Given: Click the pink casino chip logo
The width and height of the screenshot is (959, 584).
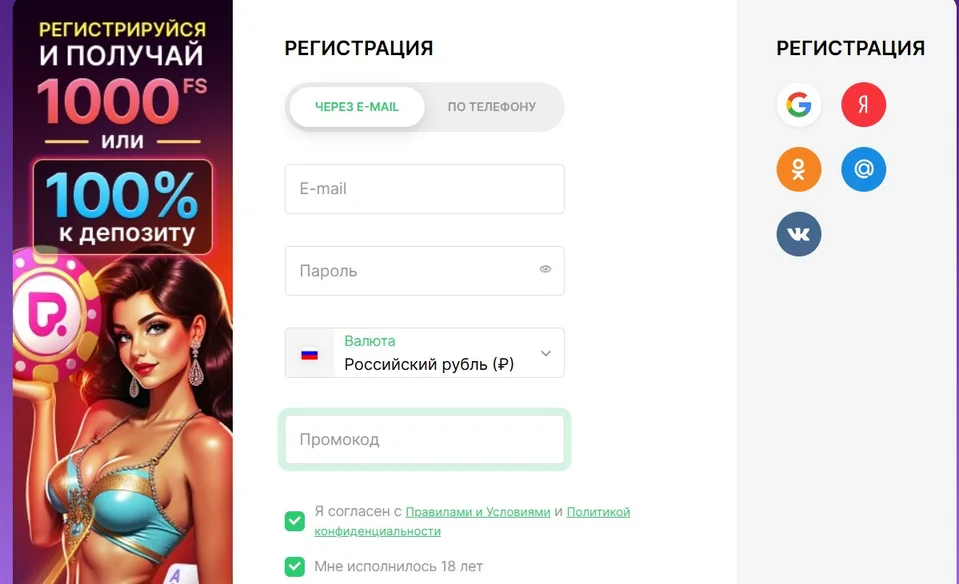Looking at the screenshot, I should click(52, 313).
